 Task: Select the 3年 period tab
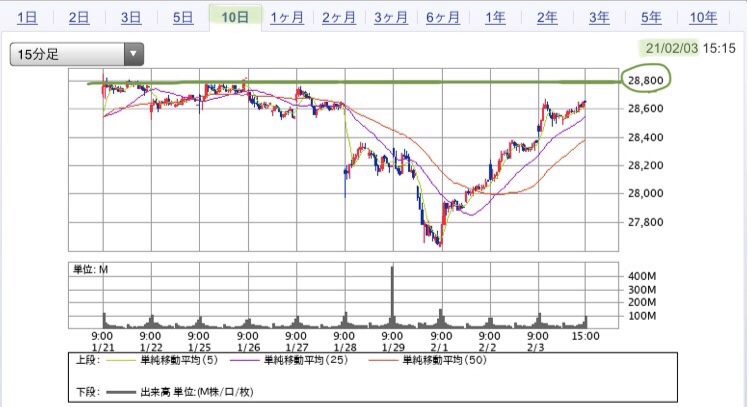(599, 18)
